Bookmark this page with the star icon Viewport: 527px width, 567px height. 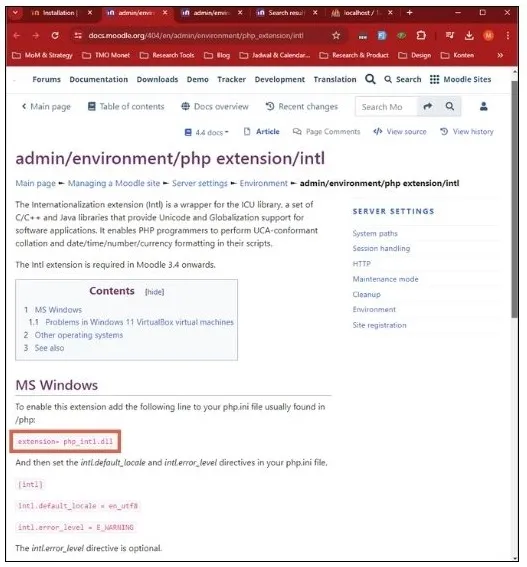[x=336, y=35]
